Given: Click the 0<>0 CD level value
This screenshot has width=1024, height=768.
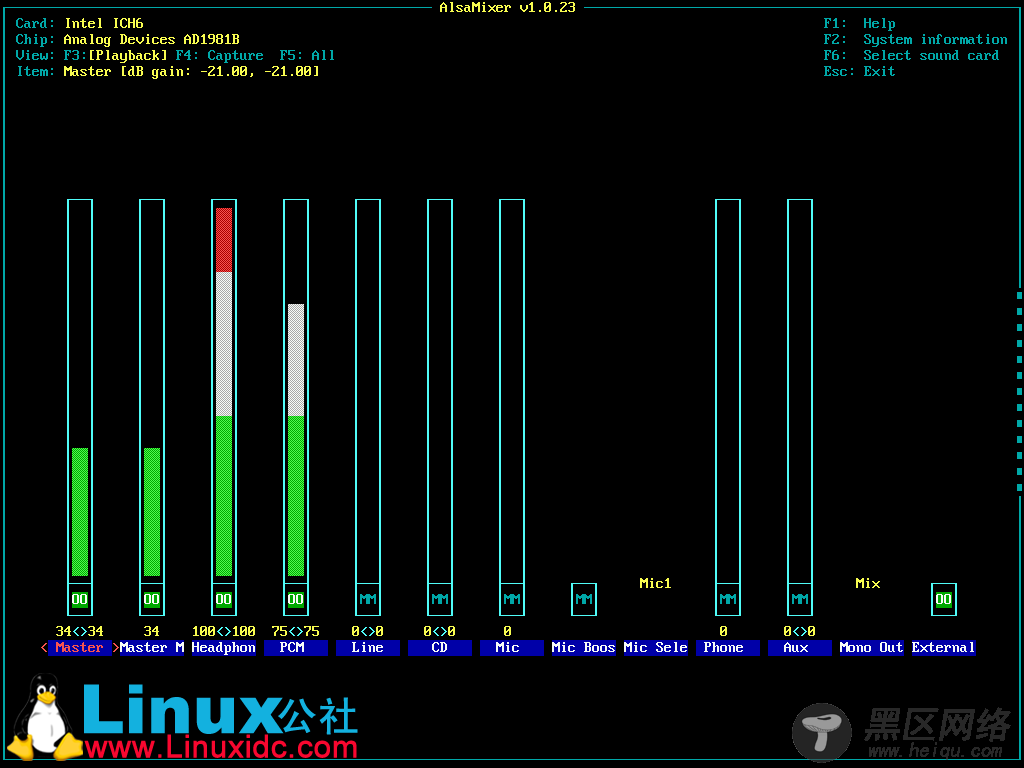Looking at the screenshot, I should tap(440, 632).
